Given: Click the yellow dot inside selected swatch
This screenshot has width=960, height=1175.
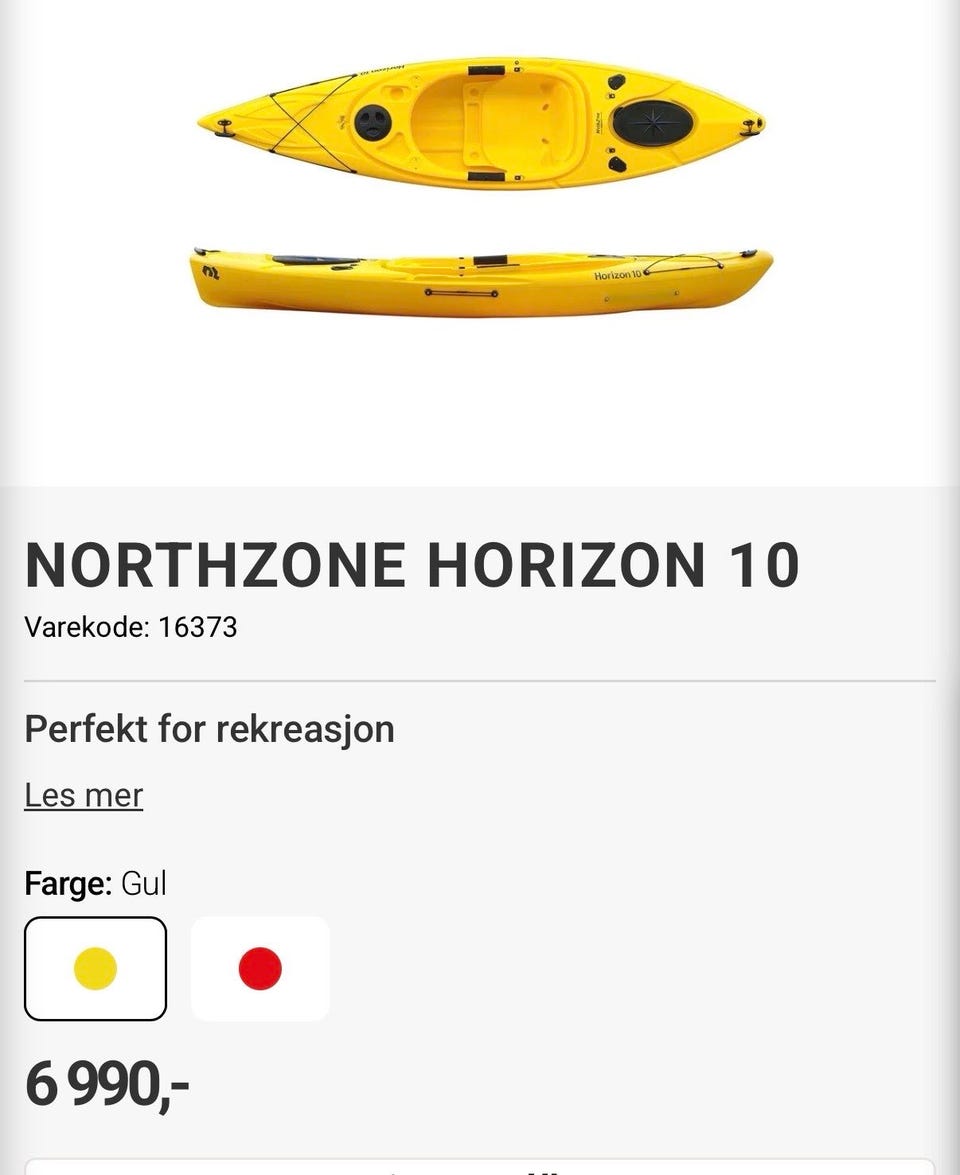Looking at the screenshot, I should (x=95, y=968).
